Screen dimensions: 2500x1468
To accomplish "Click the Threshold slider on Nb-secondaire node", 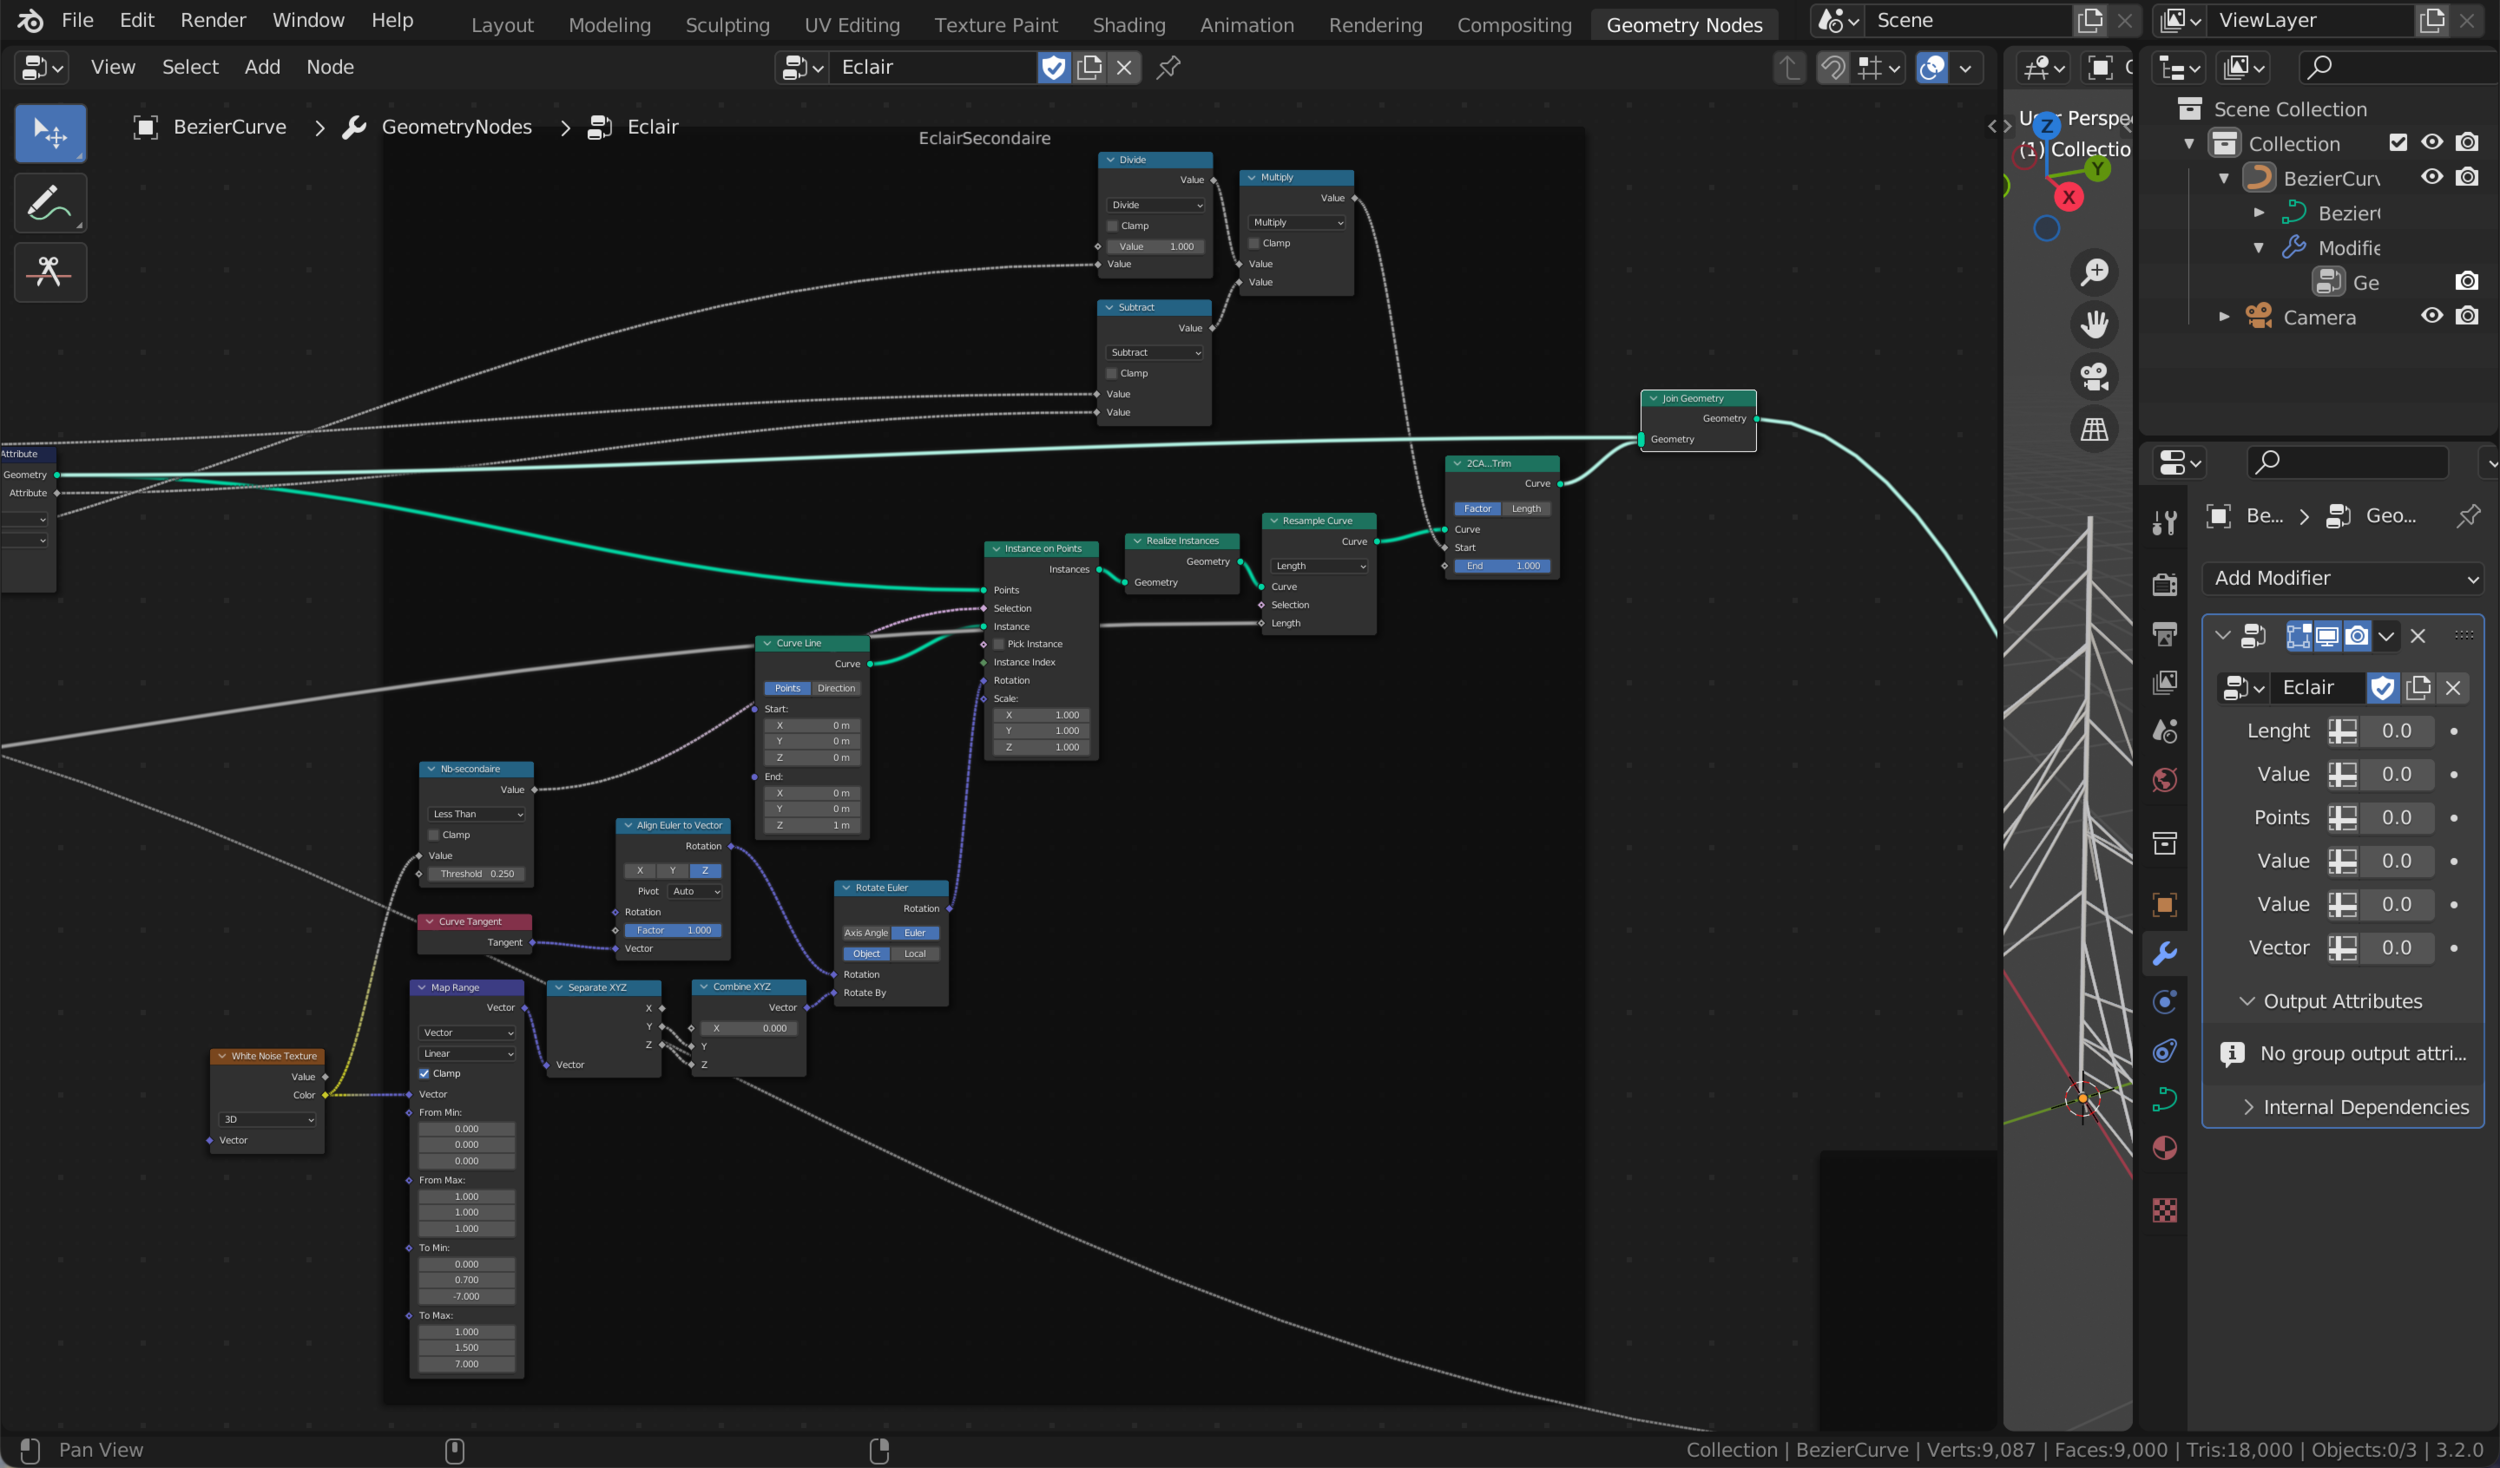I will point(476,873).
